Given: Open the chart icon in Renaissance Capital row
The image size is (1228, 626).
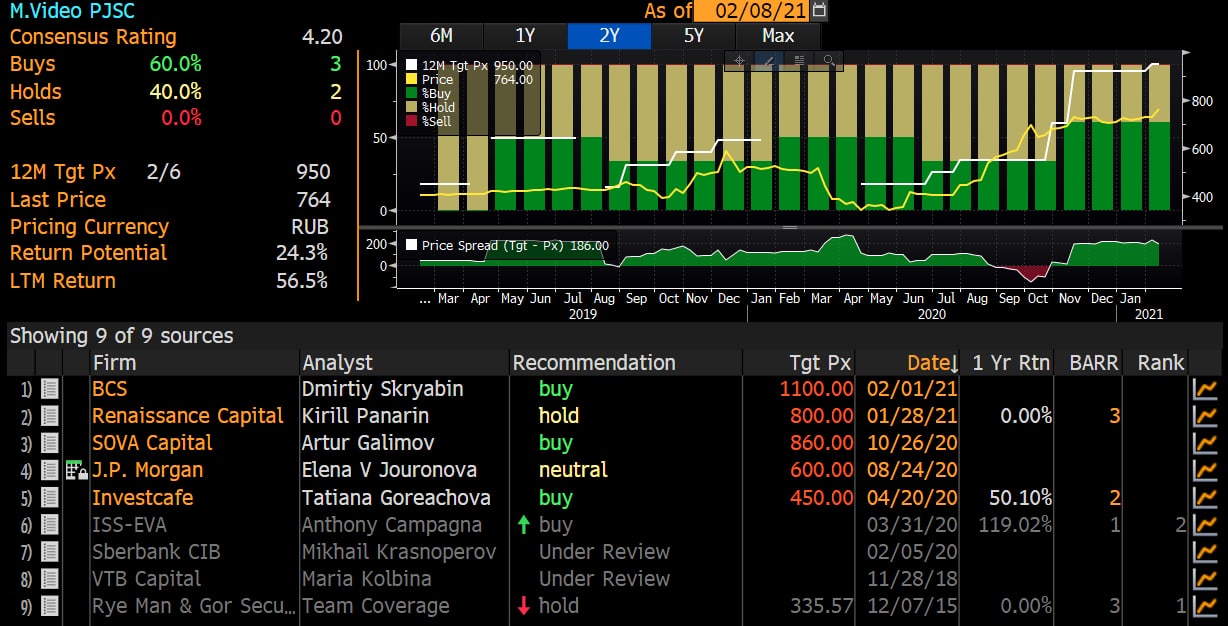Looking at the screenshot, I should coord(1206,416).
